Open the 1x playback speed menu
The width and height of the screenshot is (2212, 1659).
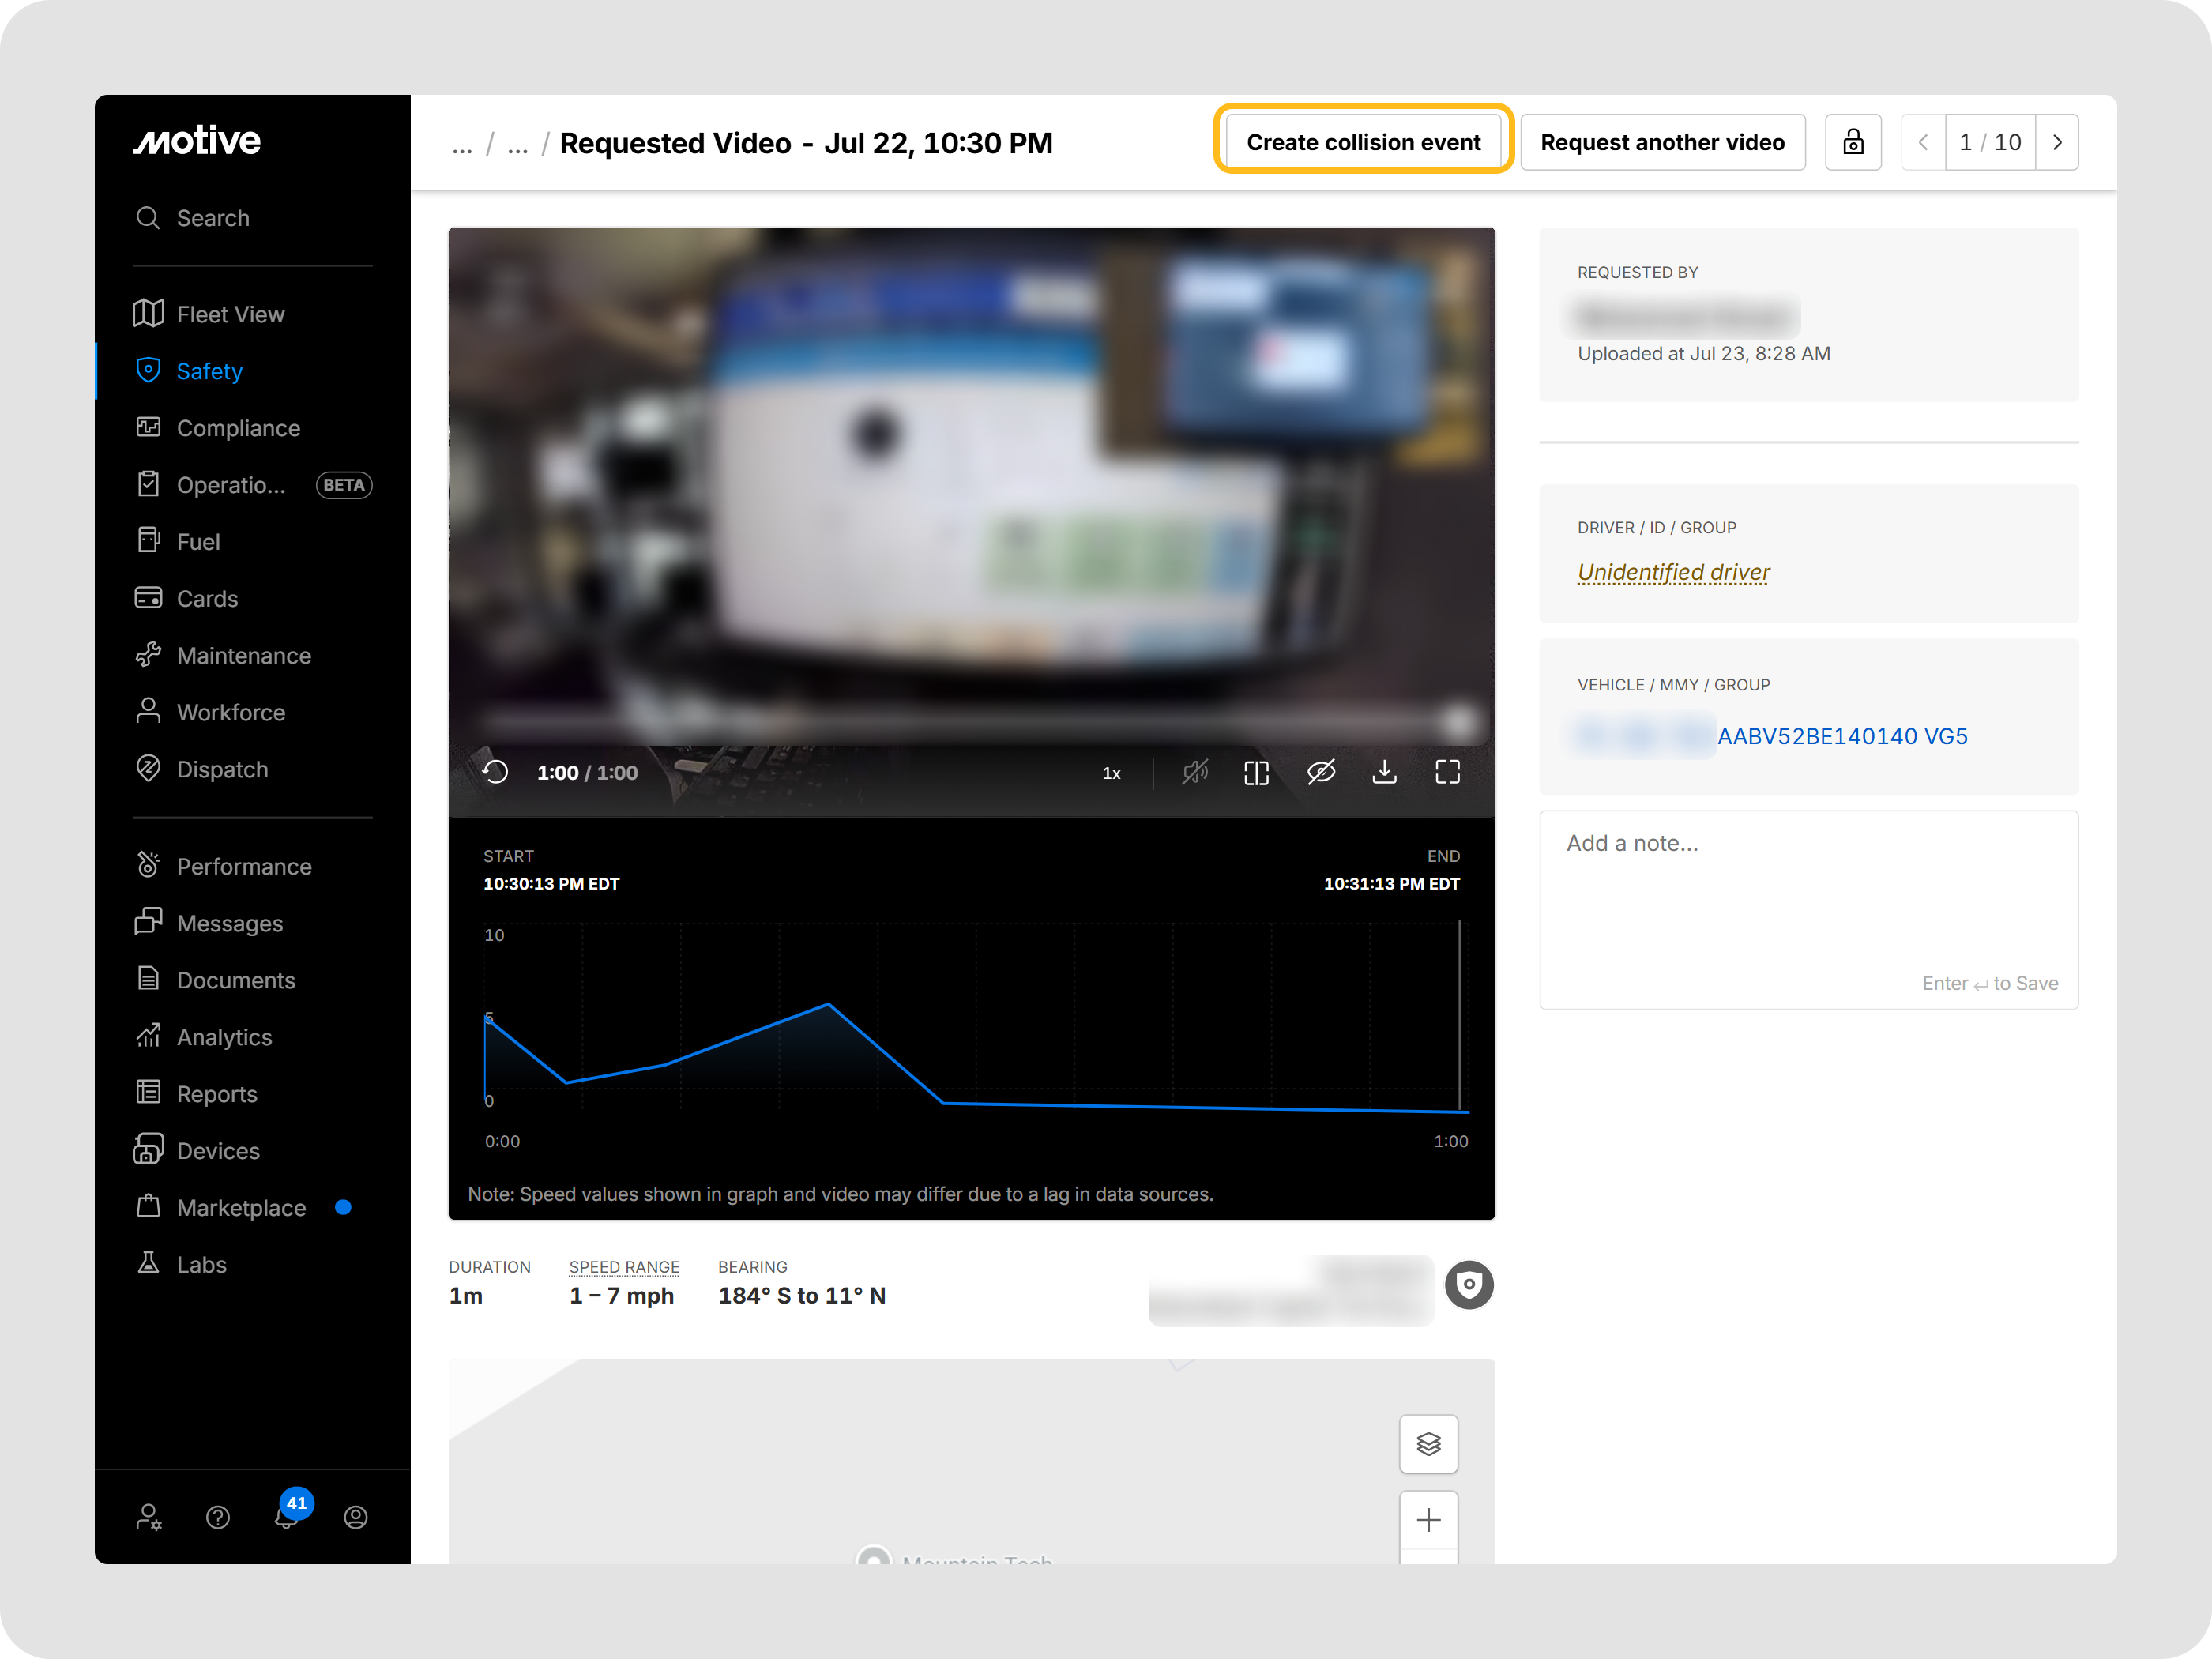point(1111,773)
